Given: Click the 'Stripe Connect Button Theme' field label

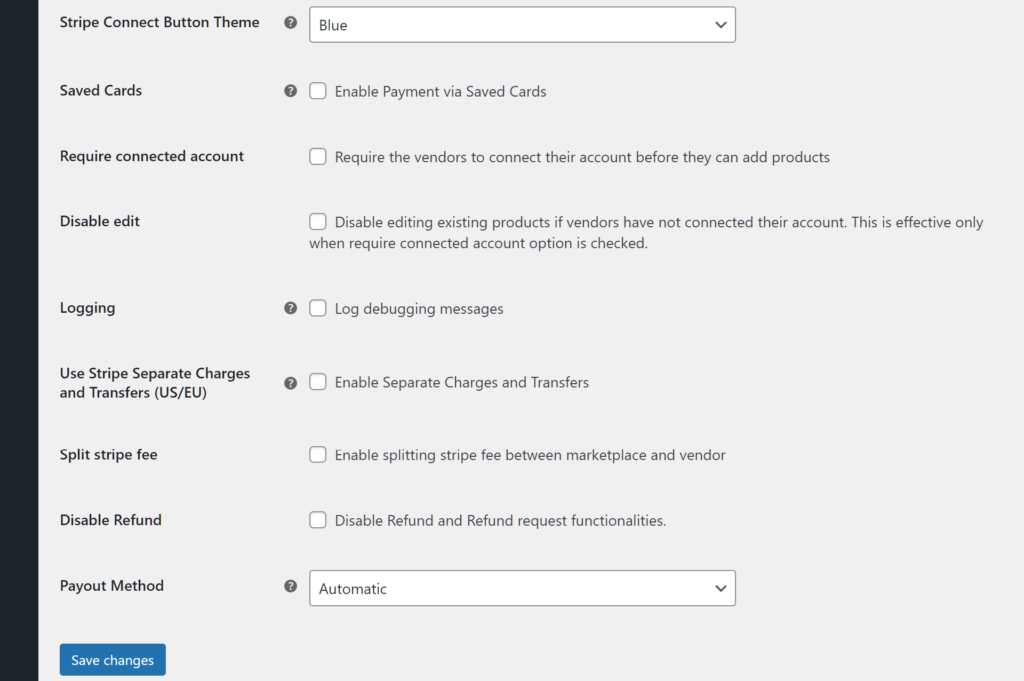Looking at the screenshot, I should [x=159, y=22].
